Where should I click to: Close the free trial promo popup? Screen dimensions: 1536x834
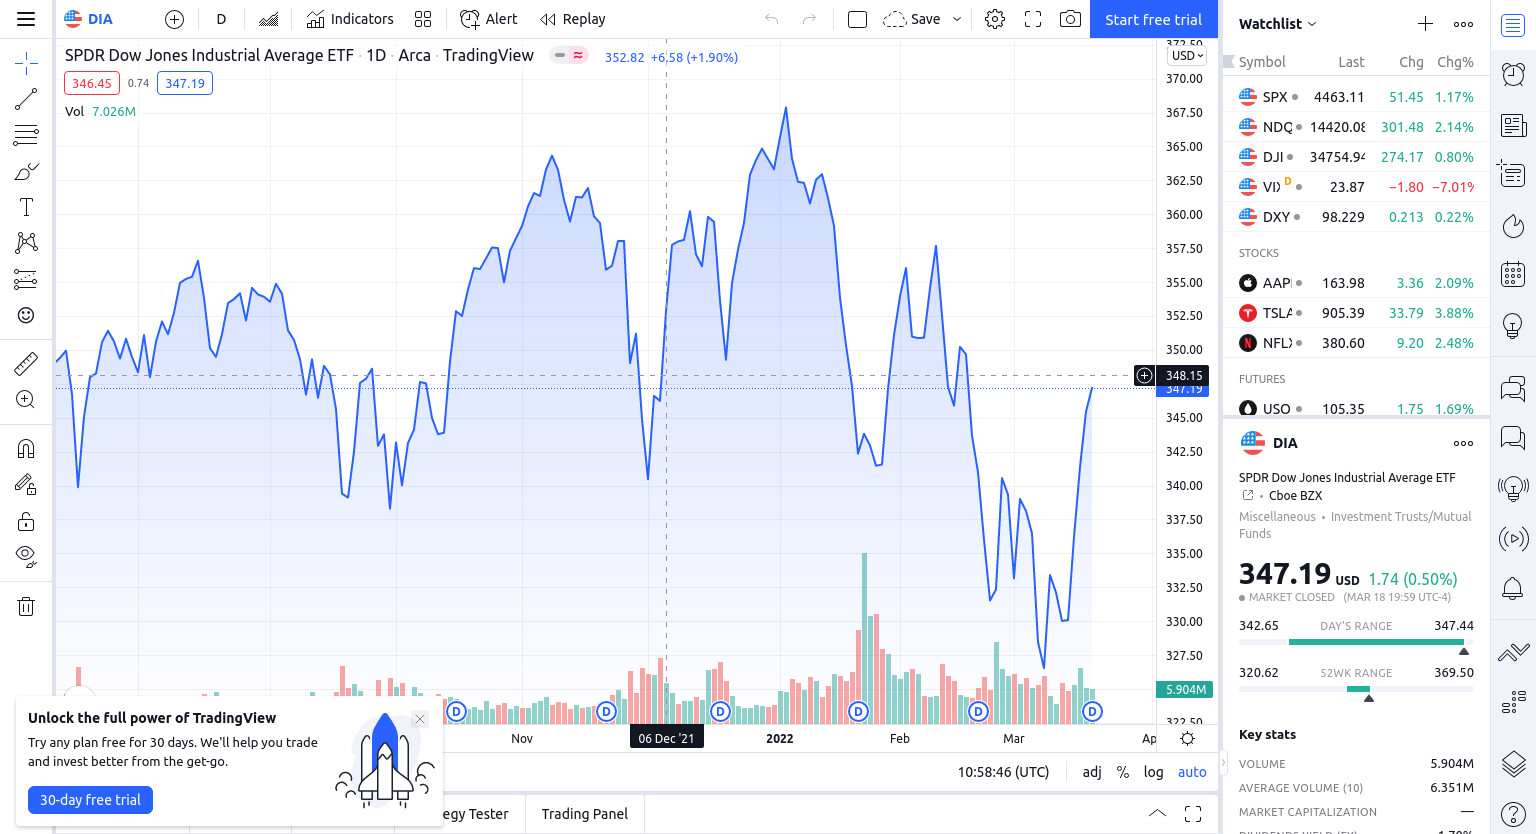coord(420,719)
